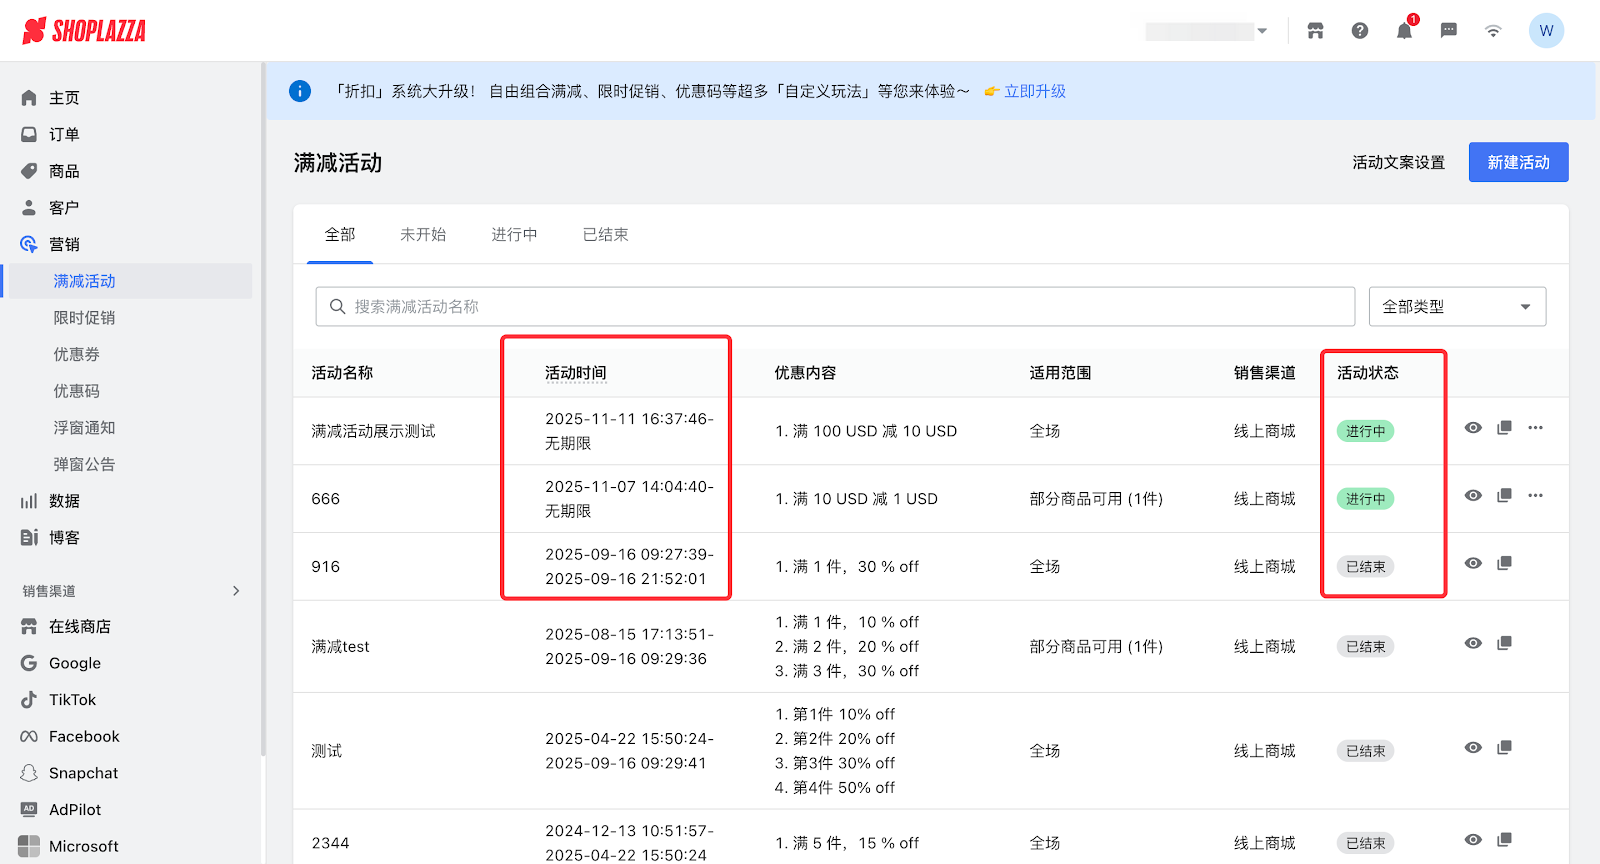Viewport: 1600px width, 864px height.
Task: Click the network status wifi icon
Action: click(x=1493, y=31)
